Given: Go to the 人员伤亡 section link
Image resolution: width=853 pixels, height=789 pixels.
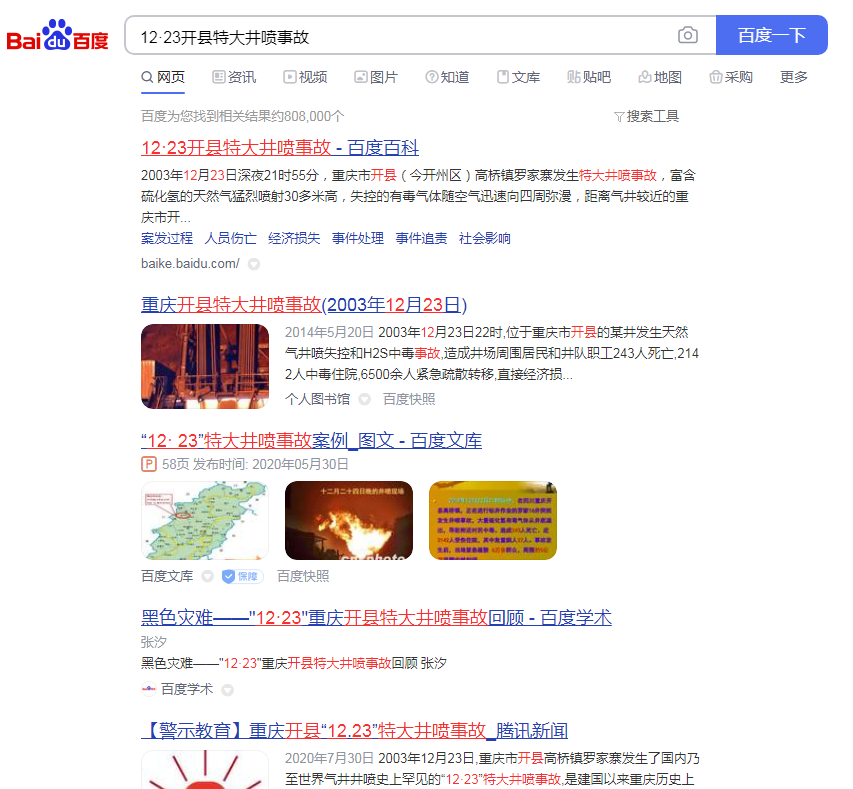Looking at the screenshot, I should pyautogui.click(x=230, y=238).
